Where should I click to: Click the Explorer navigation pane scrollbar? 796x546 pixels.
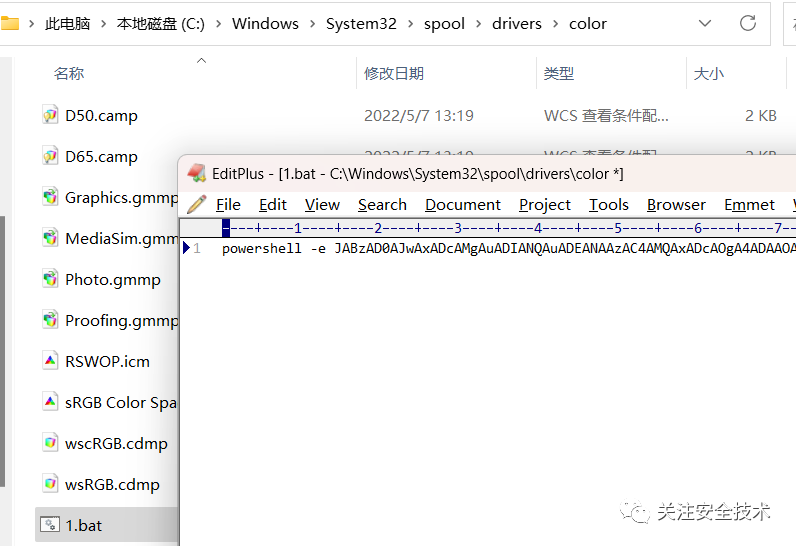point(3,351)
